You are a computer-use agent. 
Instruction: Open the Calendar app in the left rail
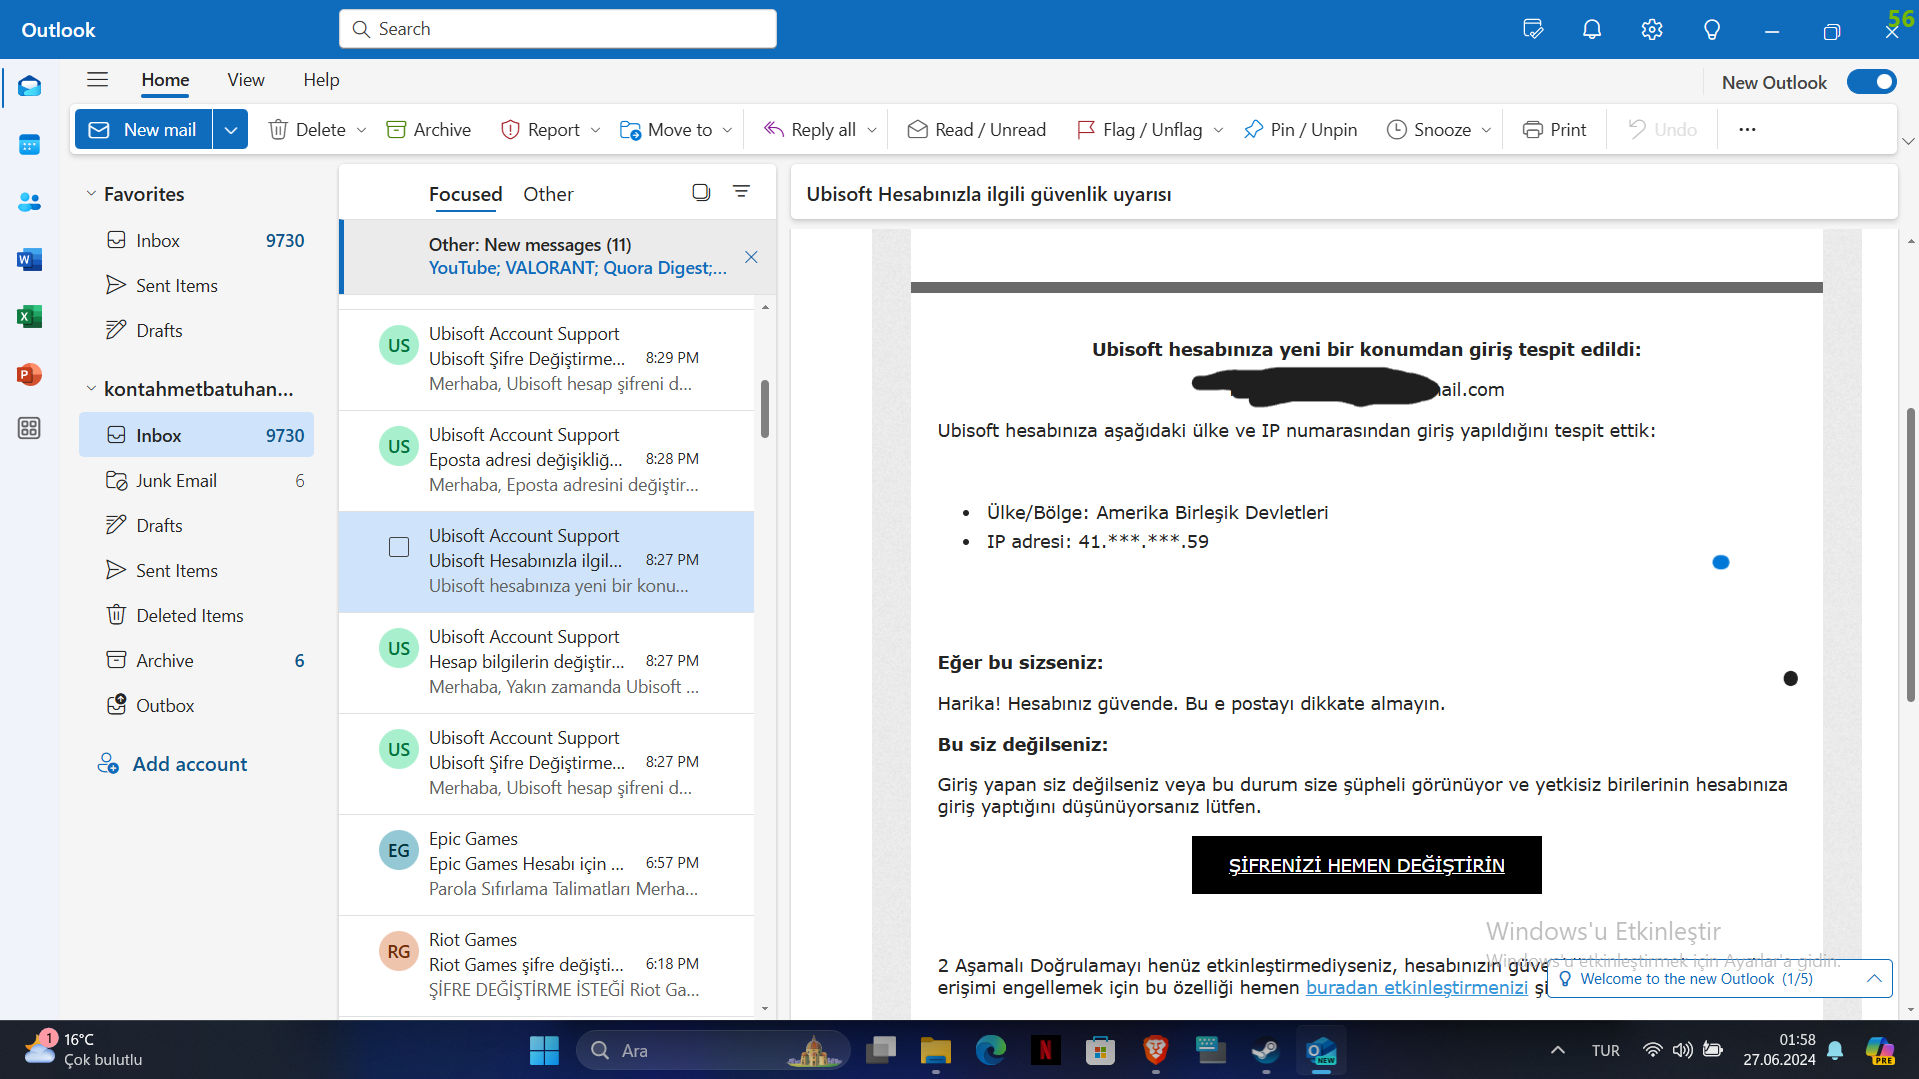click(29, 145)
